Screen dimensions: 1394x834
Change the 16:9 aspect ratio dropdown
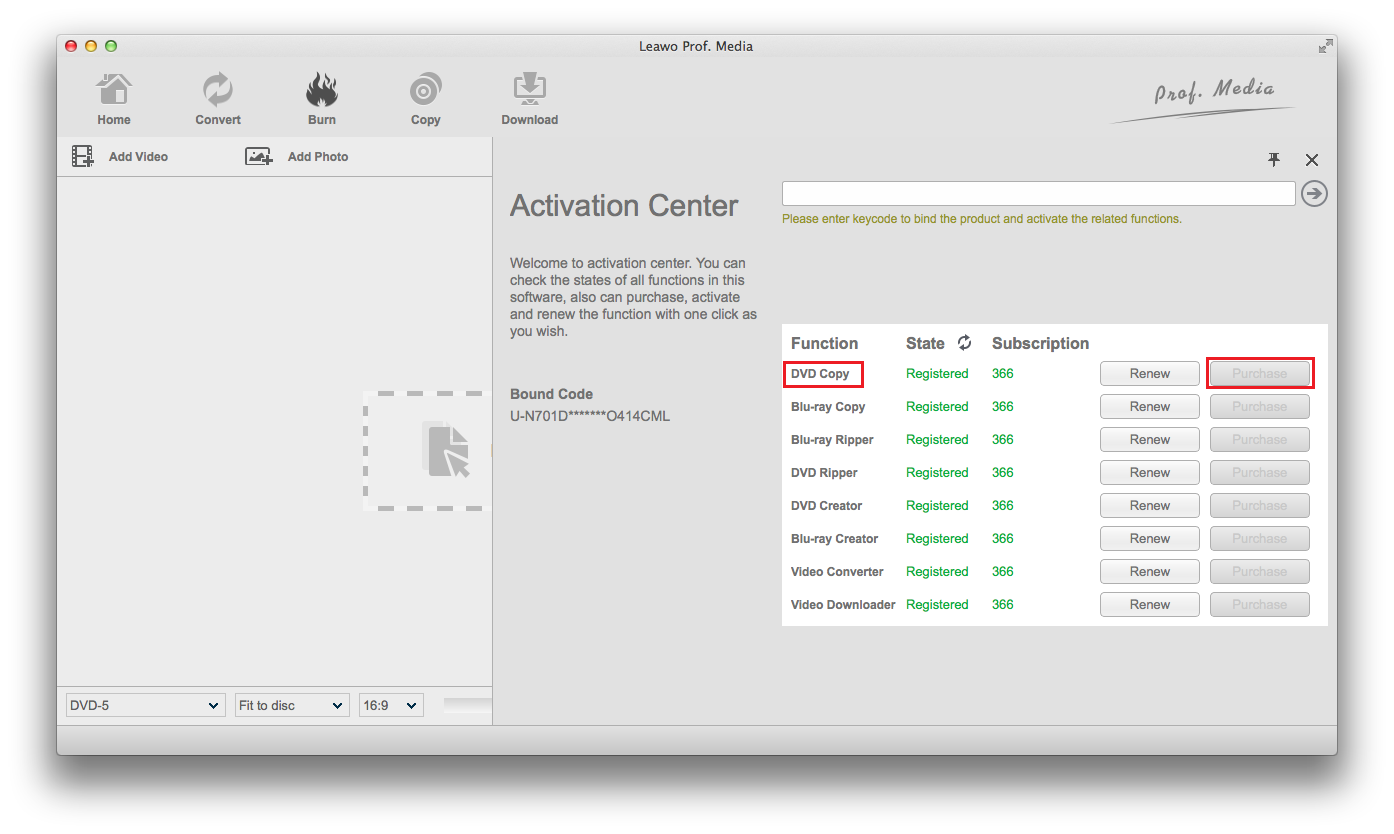click(x=391, y=705)
